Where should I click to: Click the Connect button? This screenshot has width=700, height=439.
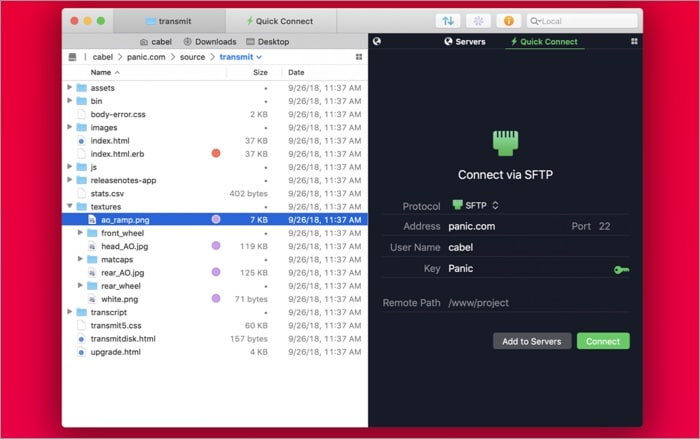point(603,341)
